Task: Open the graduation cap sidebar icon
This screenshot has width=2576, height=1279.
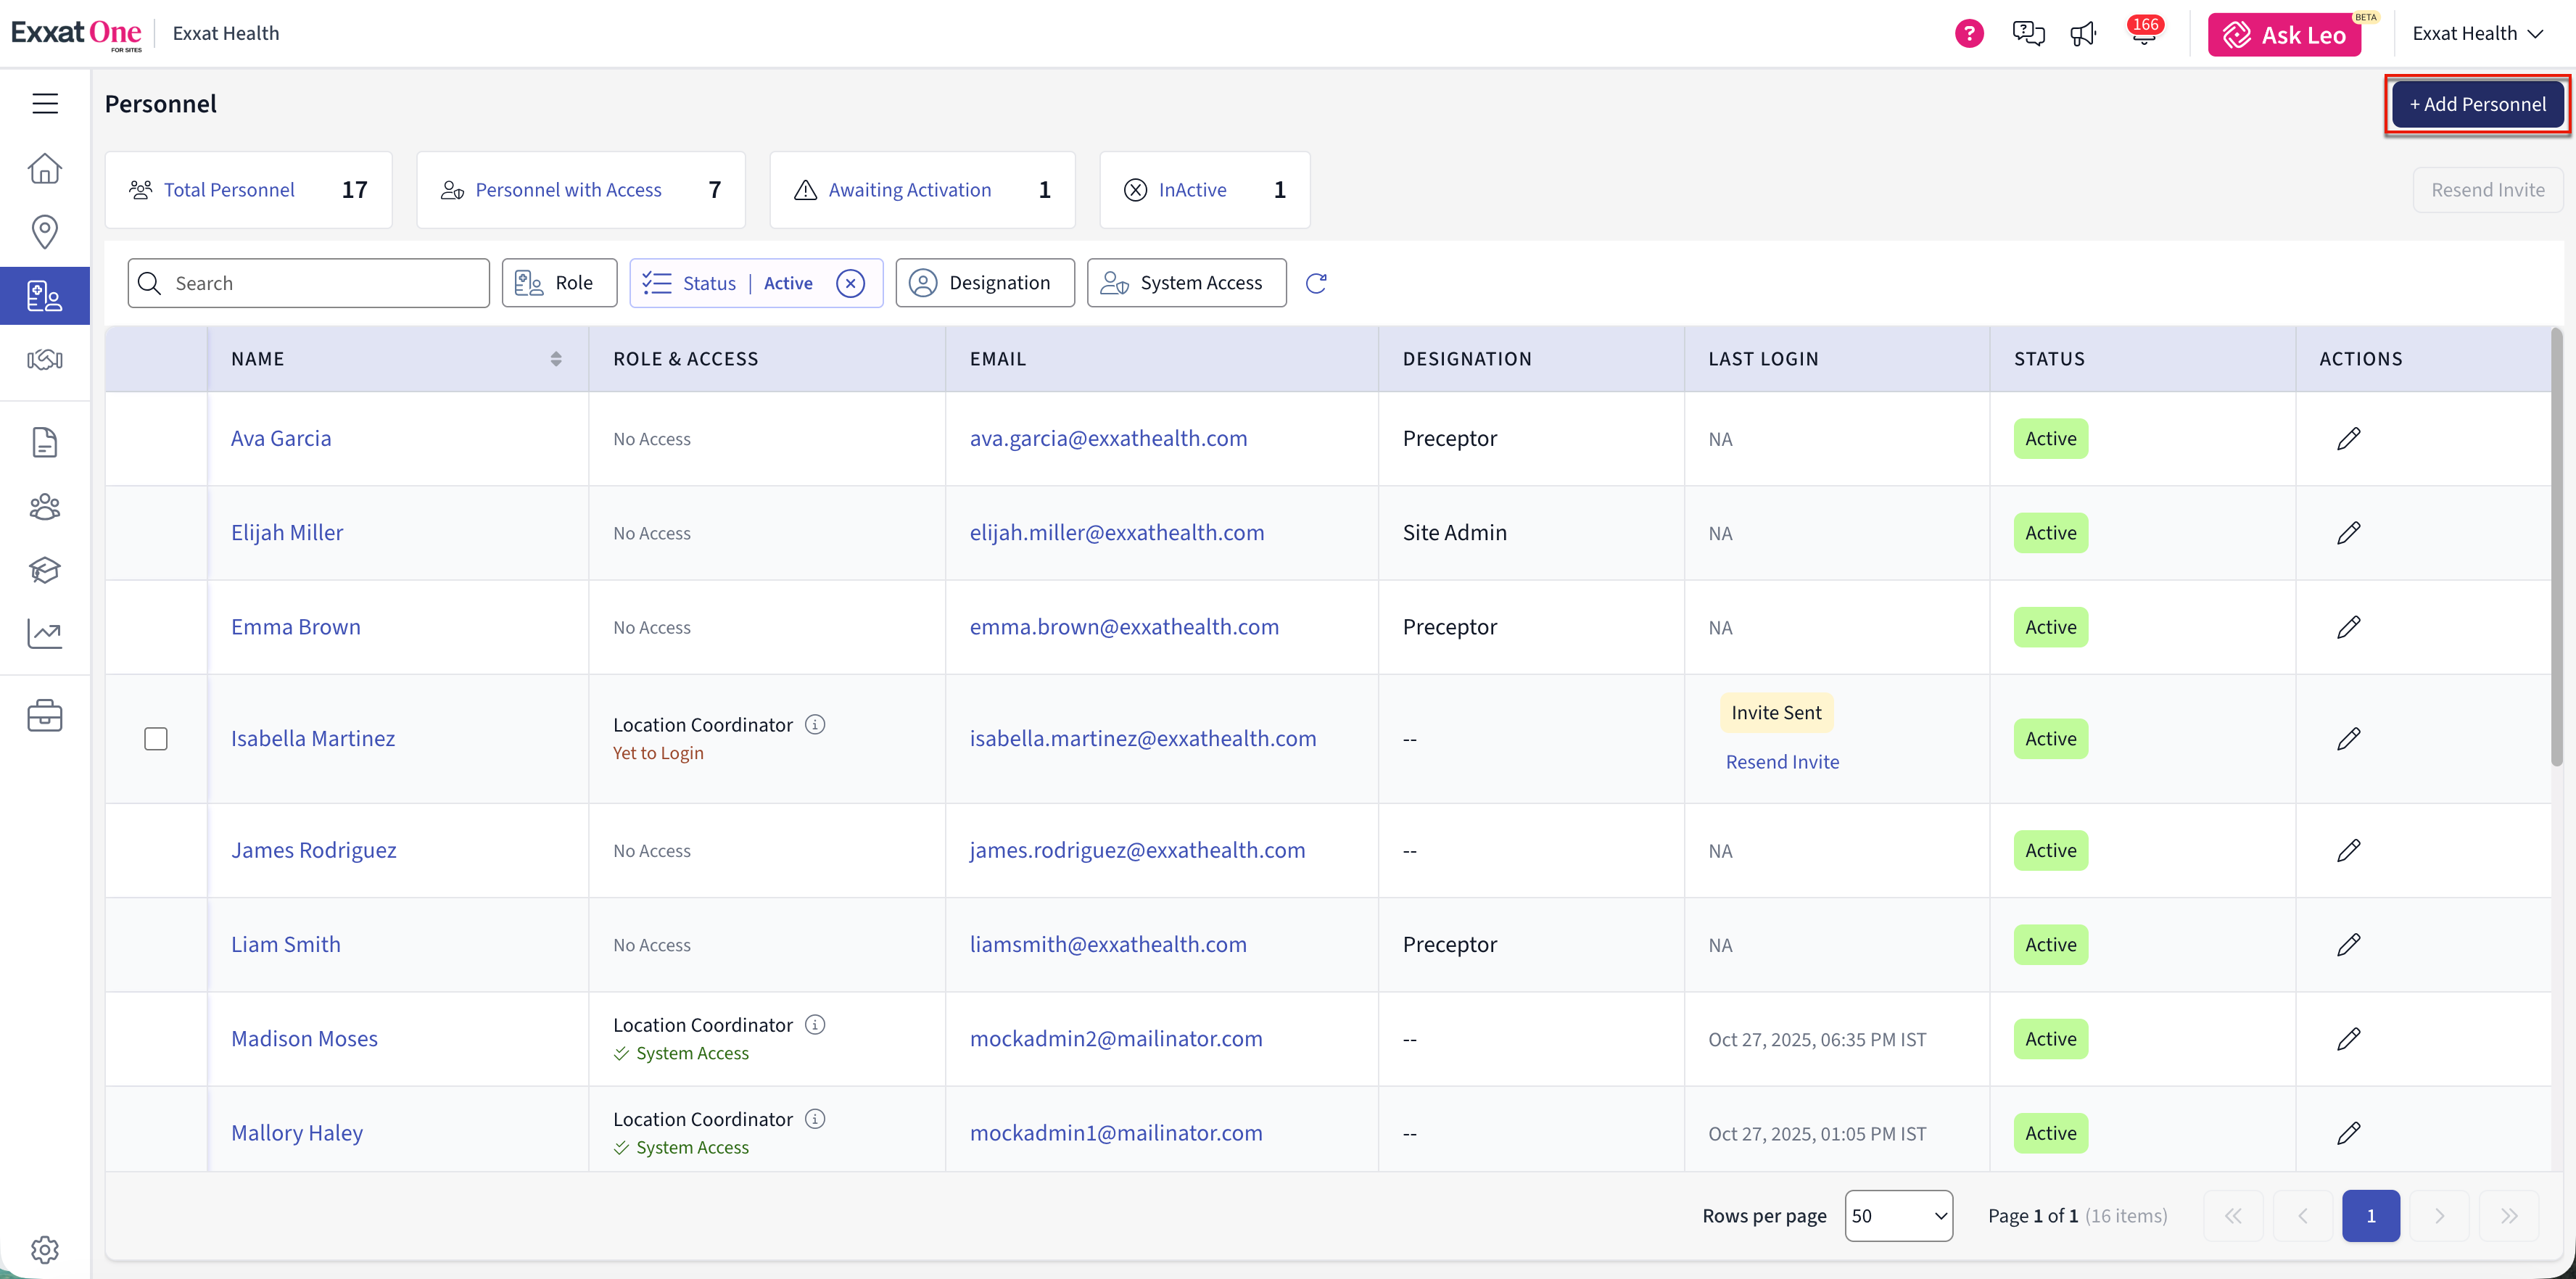Action: point(45,570)
